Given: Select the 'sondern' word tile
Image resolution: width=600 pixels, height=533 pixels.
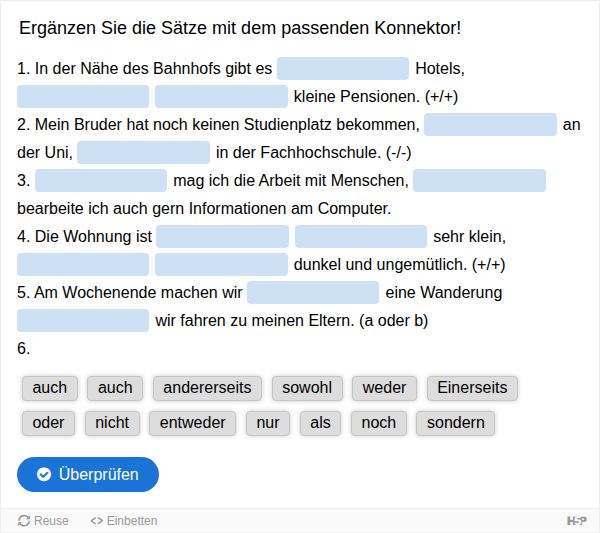Looking at the screenshot, I should [x=455, y=423].
